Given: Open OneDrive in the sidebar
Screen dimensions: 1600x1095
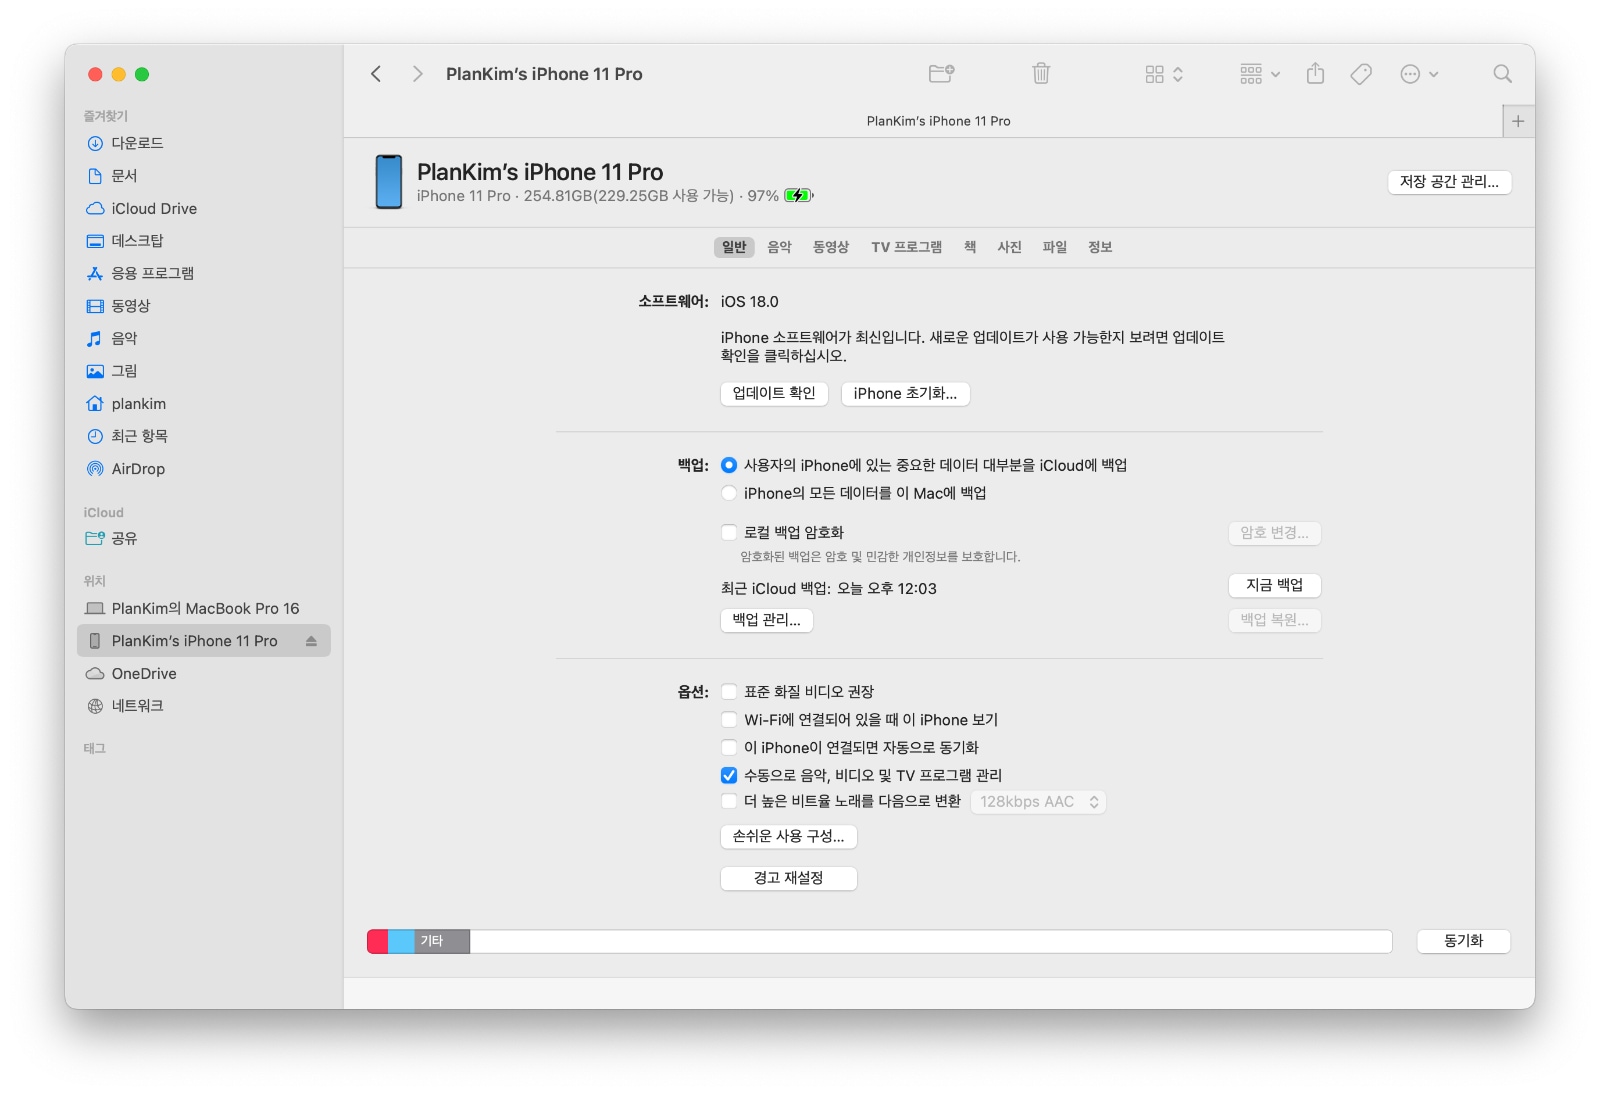Looking at the screenshot, I should click(x=144, y=674).
